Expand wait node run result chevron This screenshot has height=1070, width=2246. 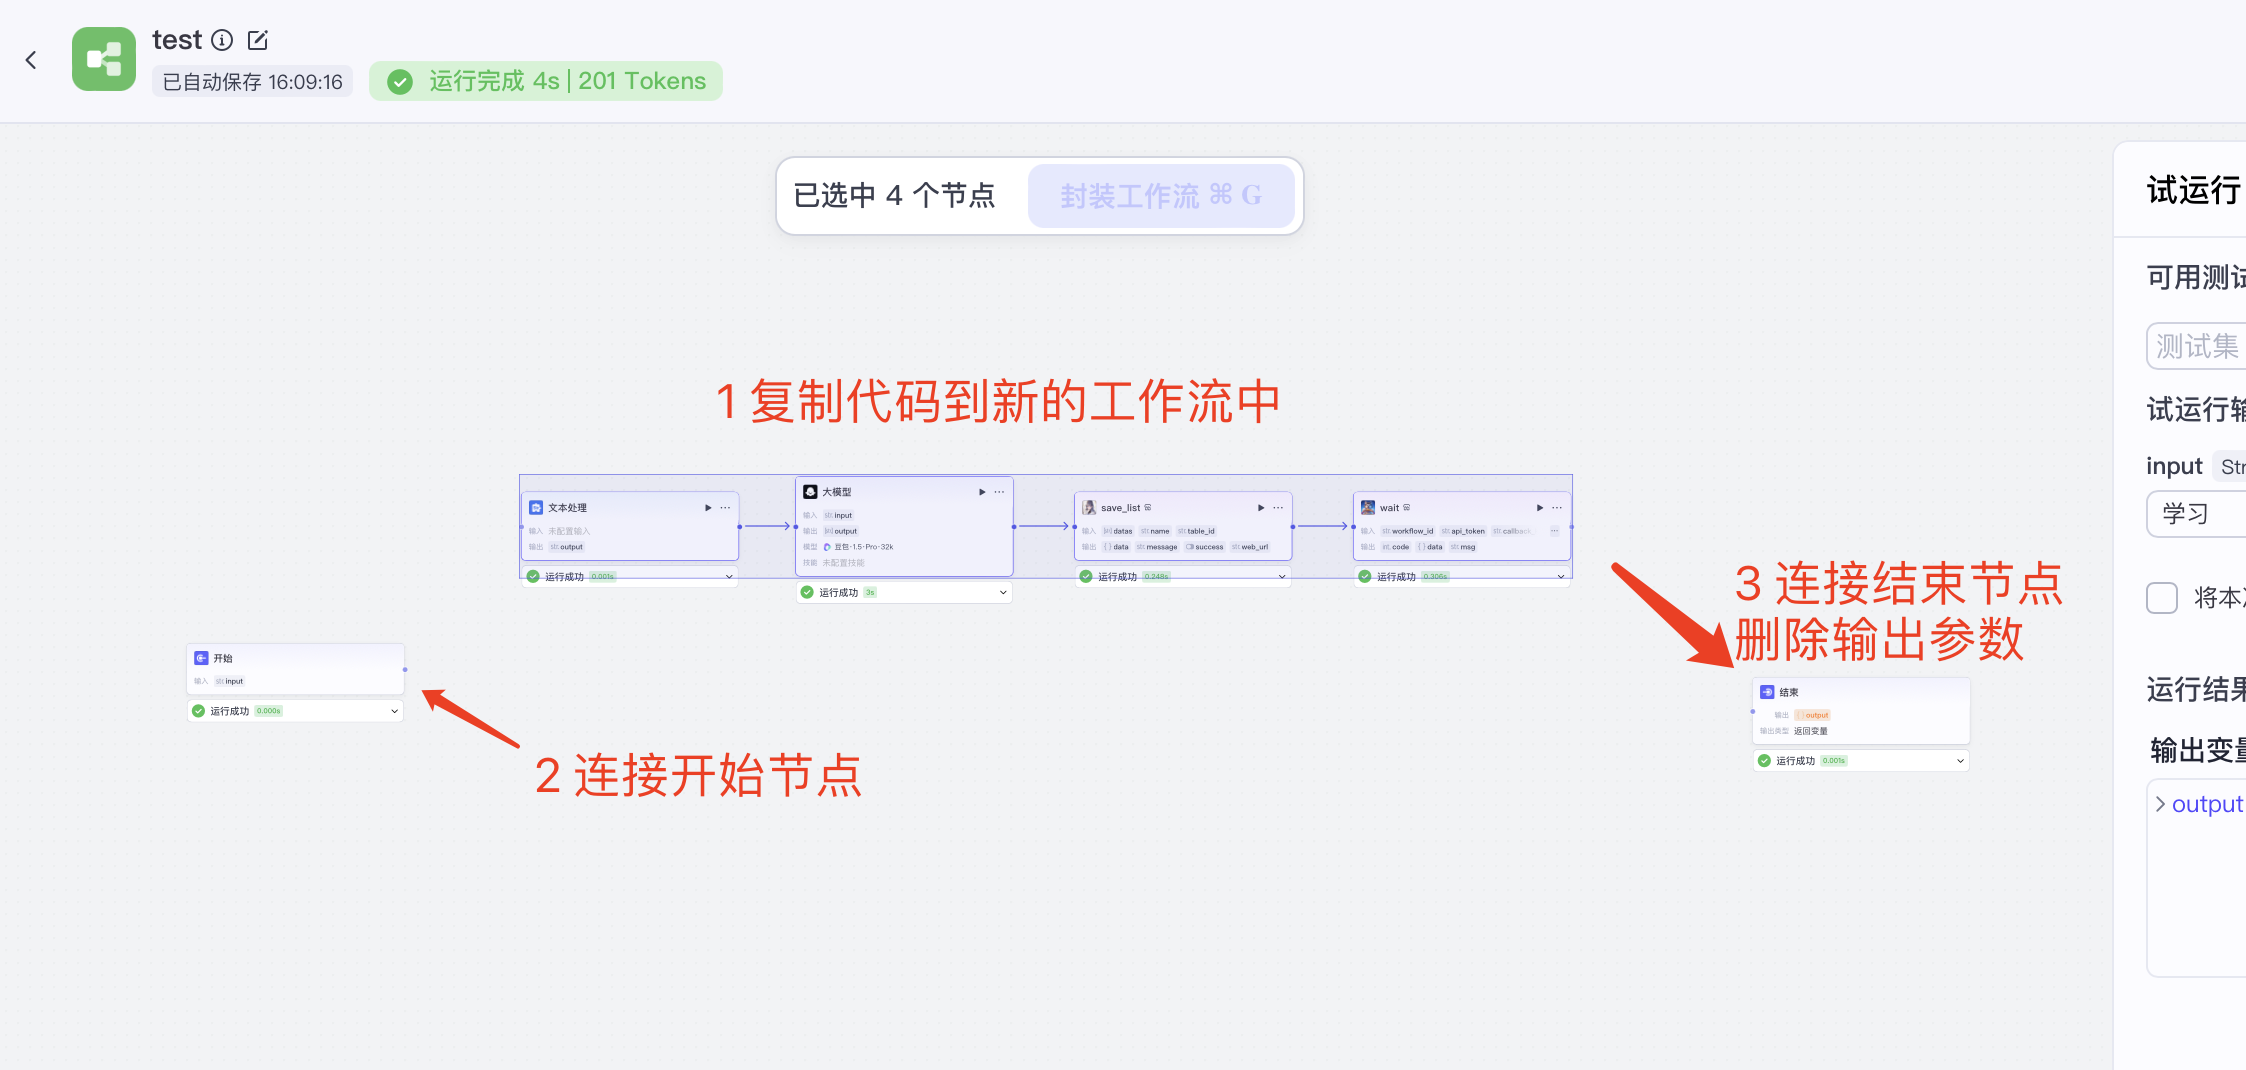[x=1561, y=577]
